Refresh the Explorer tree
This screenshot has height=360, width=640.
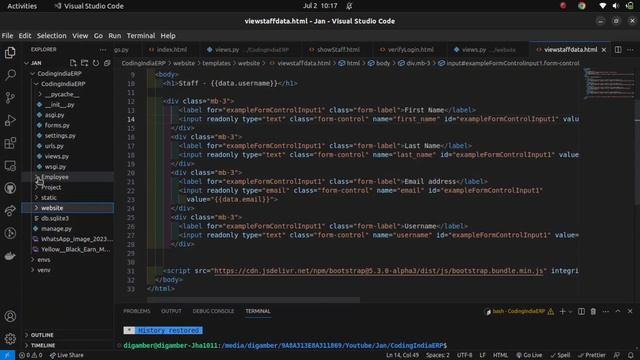tap(96, 63)
